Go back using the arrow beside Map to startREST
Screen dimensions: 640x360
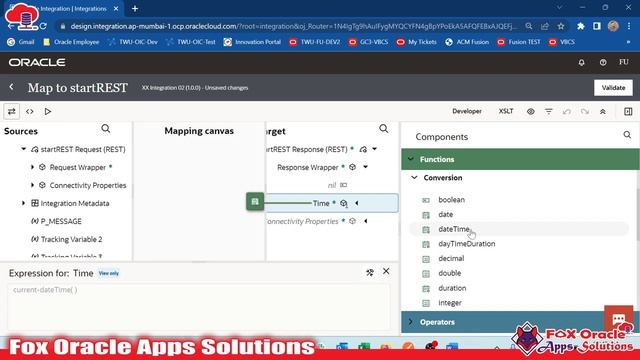[11, 87]
